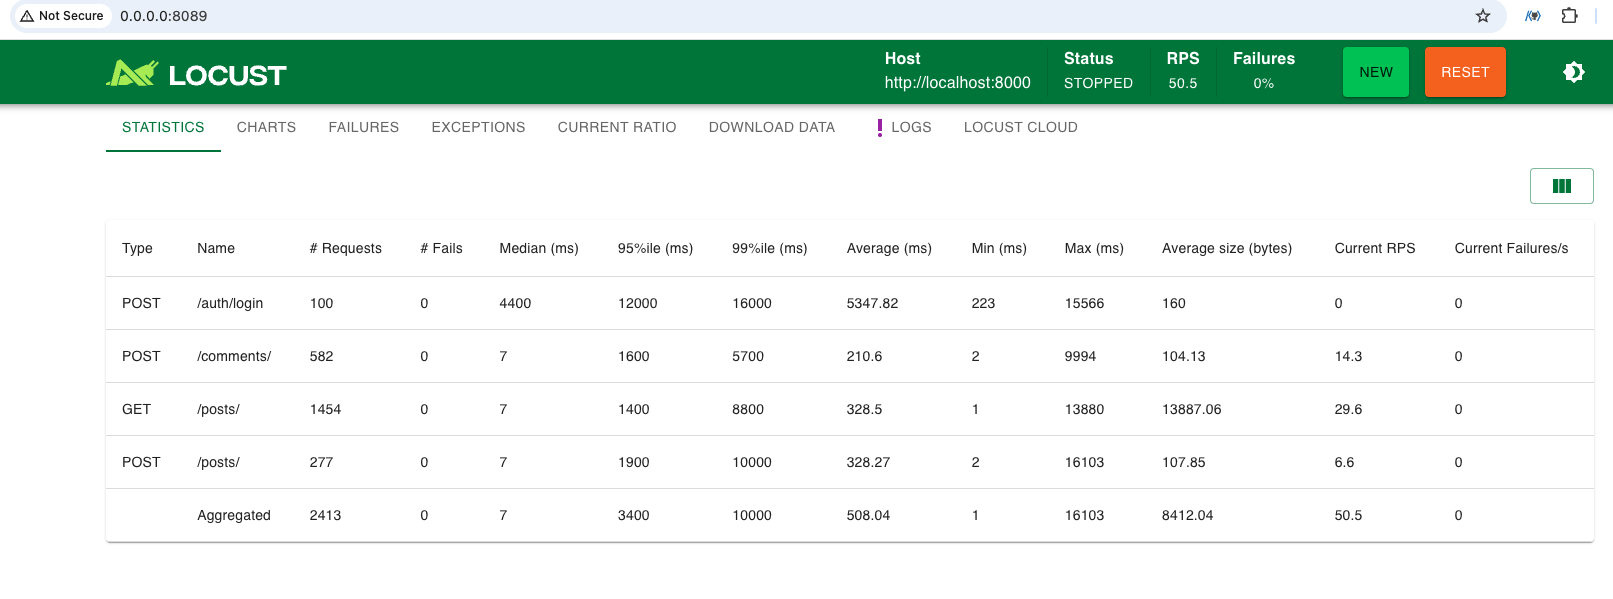Switch to the Charts tab
The image size is (1613, 599).
(266, 127)
